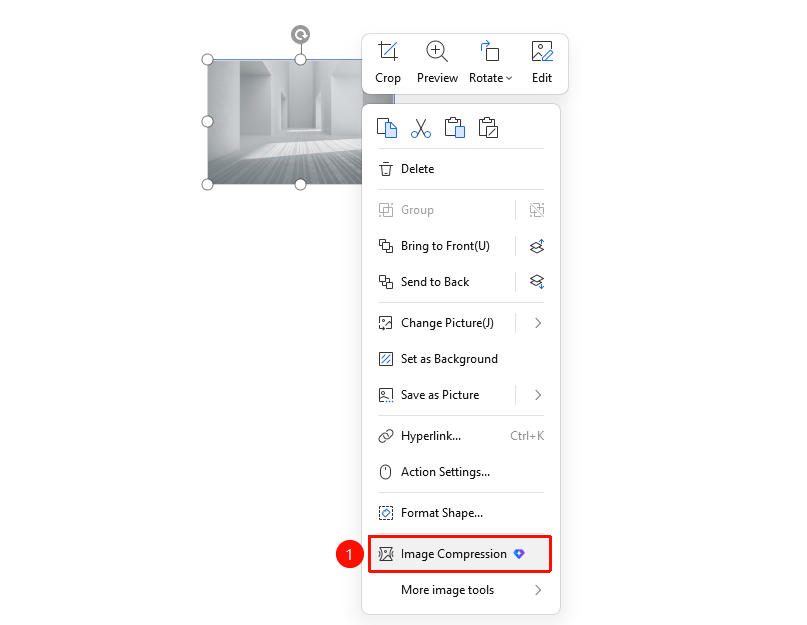Click the Bring Forward layer icon
This screenshot has height=625, width=807.
(x=537, y=246)
